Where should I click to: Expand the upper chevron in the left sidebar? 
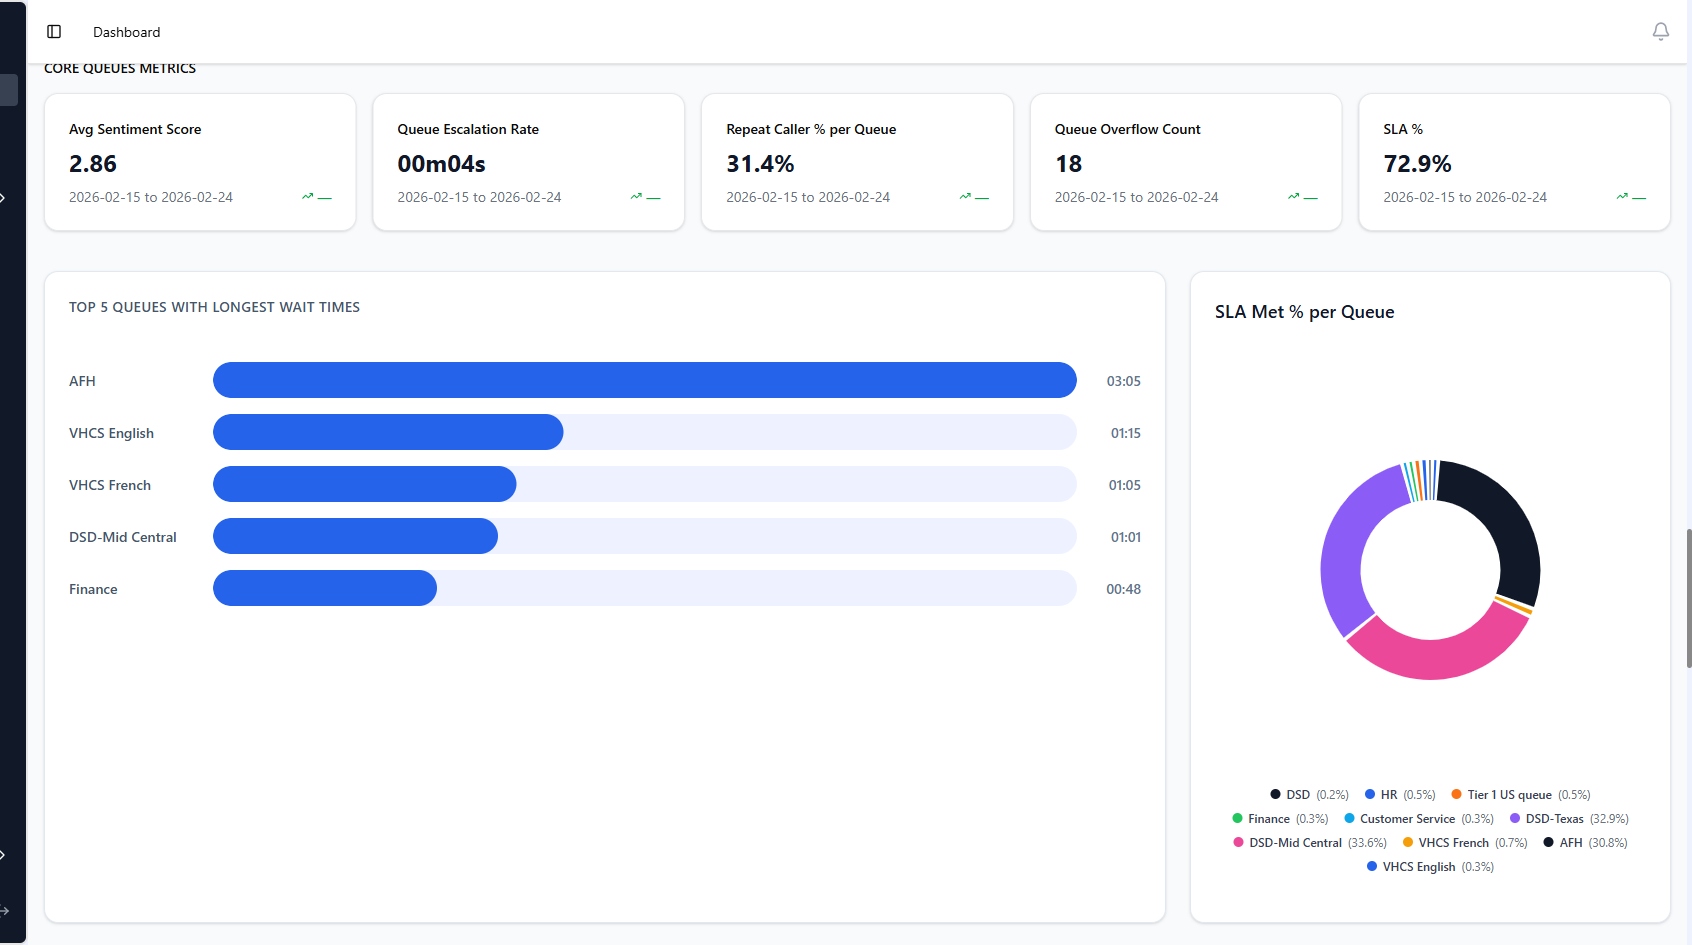(x=4, y=197)
